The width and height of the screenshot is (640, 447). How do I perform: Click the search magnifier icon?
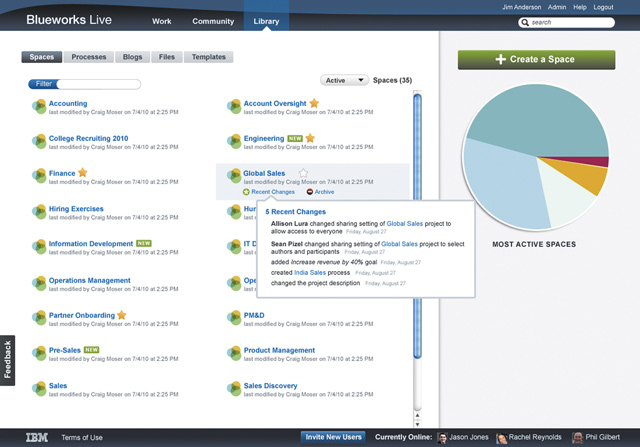click(525, 22)
